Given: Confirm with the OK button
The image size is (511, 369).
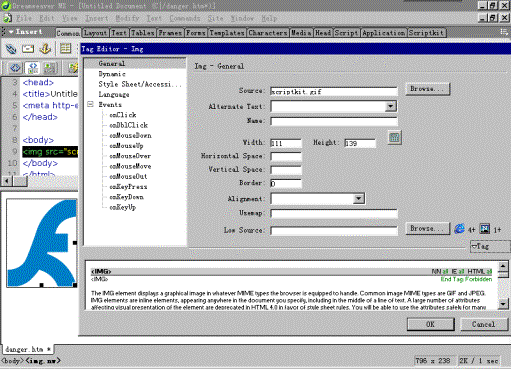Looking at the screenshot, I should 430,324.
